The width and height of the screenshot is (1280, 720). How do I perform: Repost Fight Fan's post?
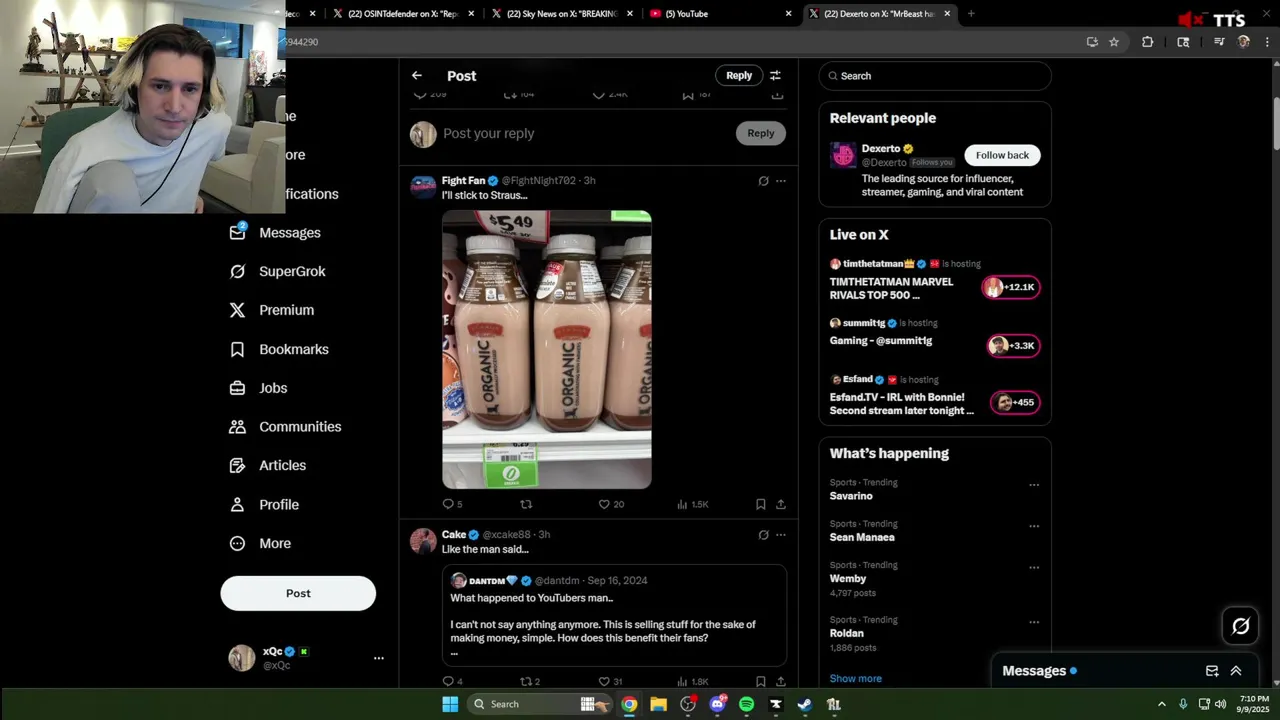click(526, 504)
